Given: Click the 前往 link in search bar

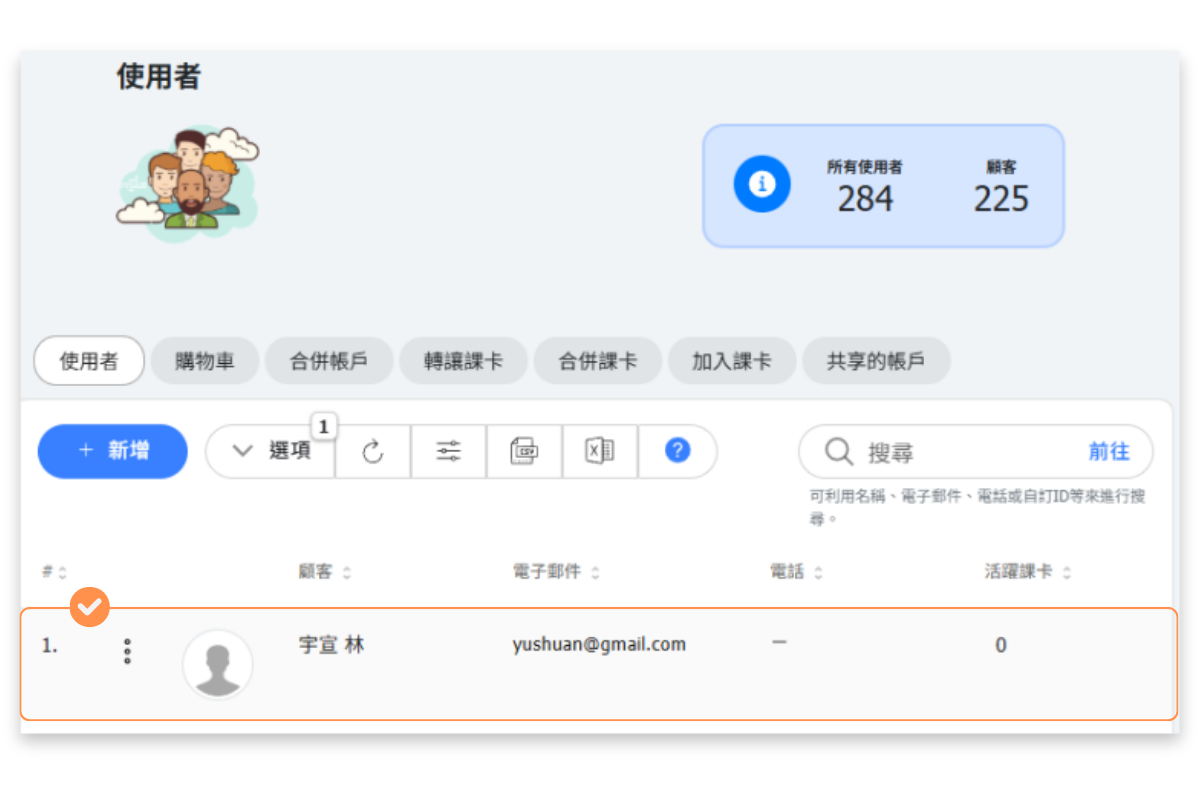Looking at the screenshot, I should pyautogui.click(x=1109, y=452).
